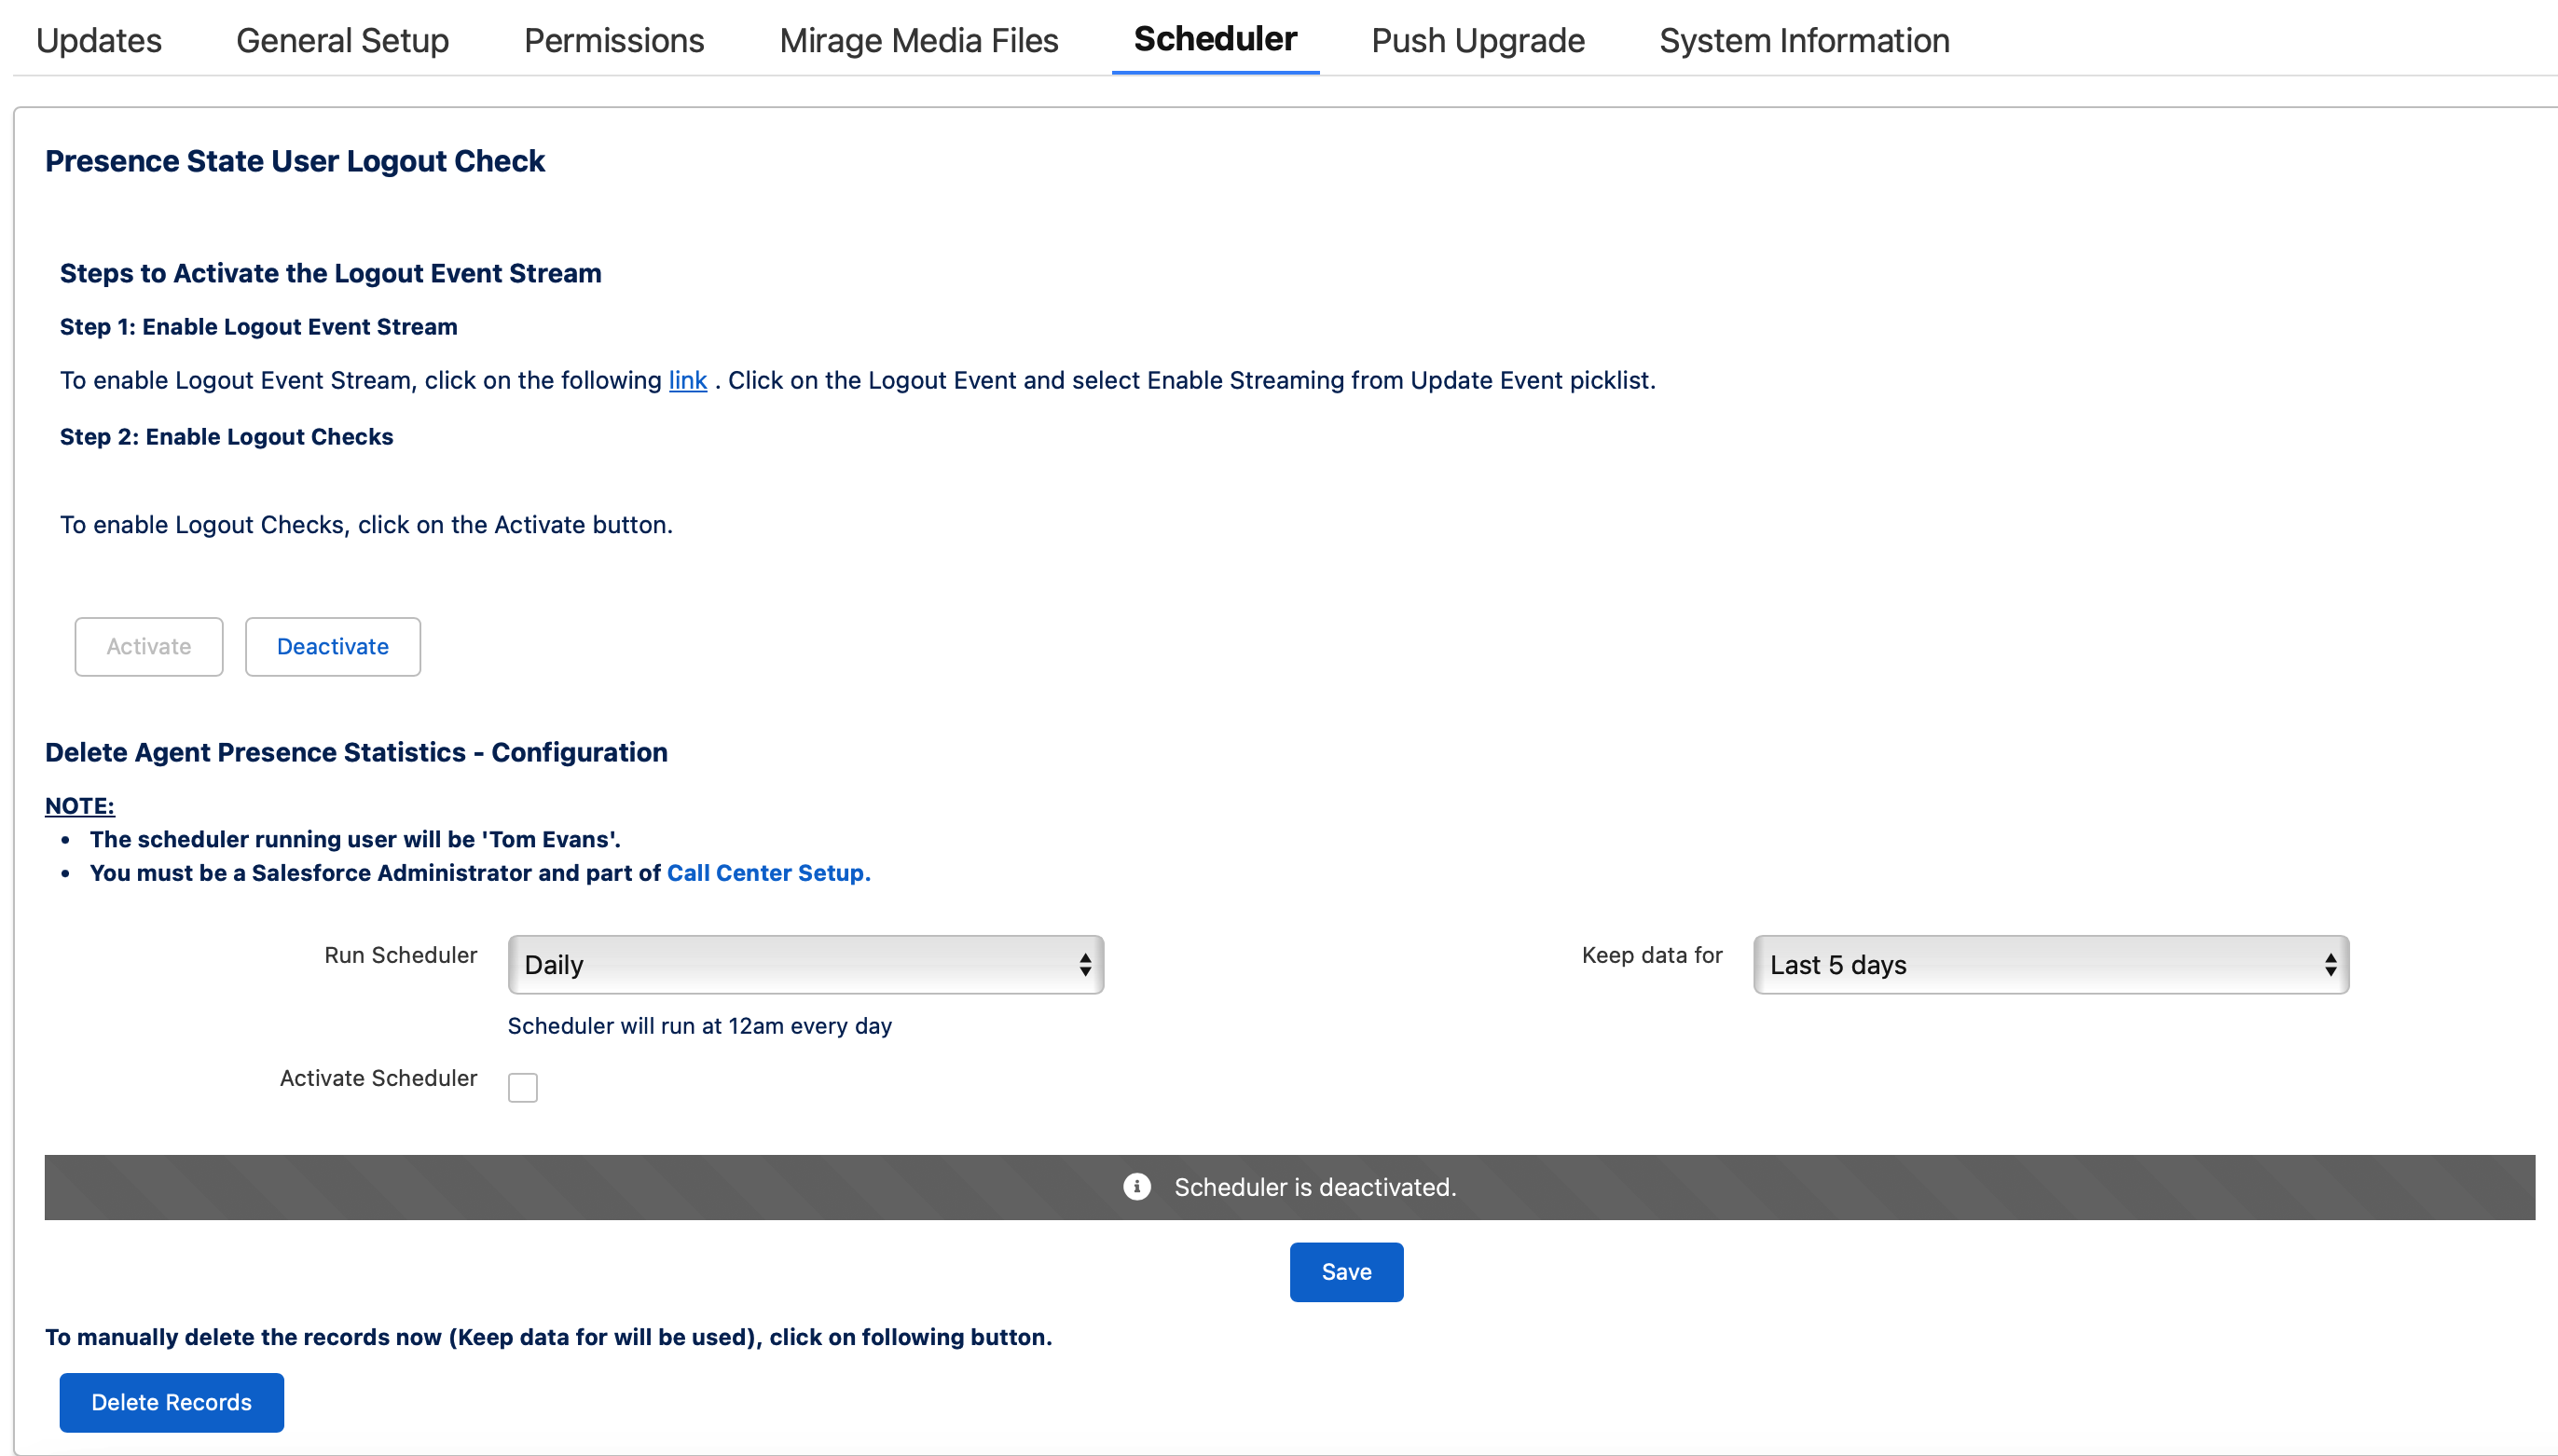
Task: Select the Scheduler tab
Action: 1215,39
